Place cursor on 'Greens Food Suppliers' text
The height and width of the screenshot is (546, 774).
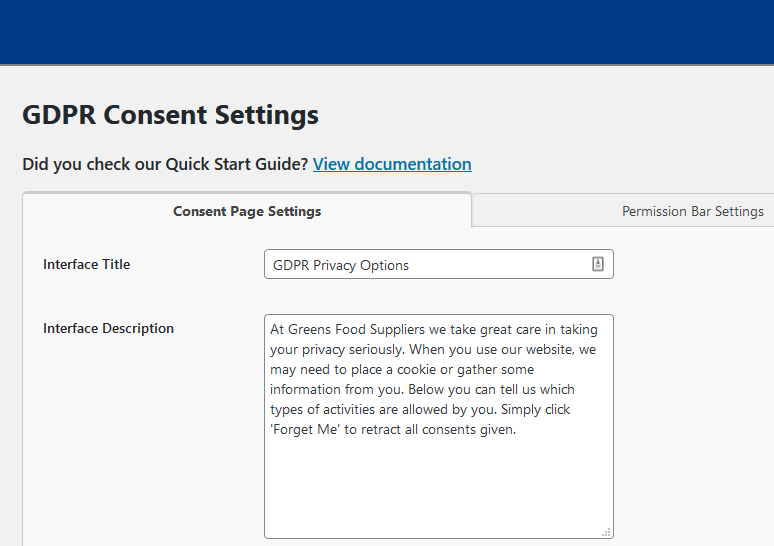pos(356,330)
